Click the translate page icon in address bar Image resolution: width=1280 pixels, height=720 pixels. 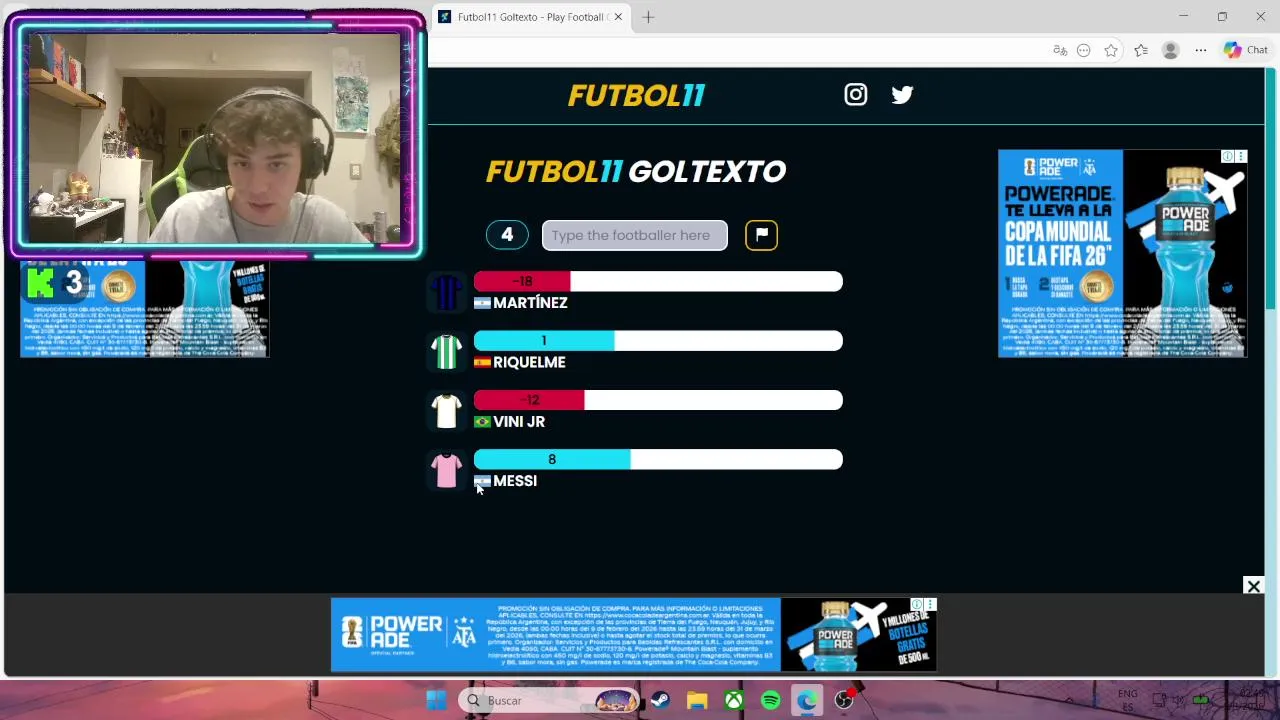1060,50
